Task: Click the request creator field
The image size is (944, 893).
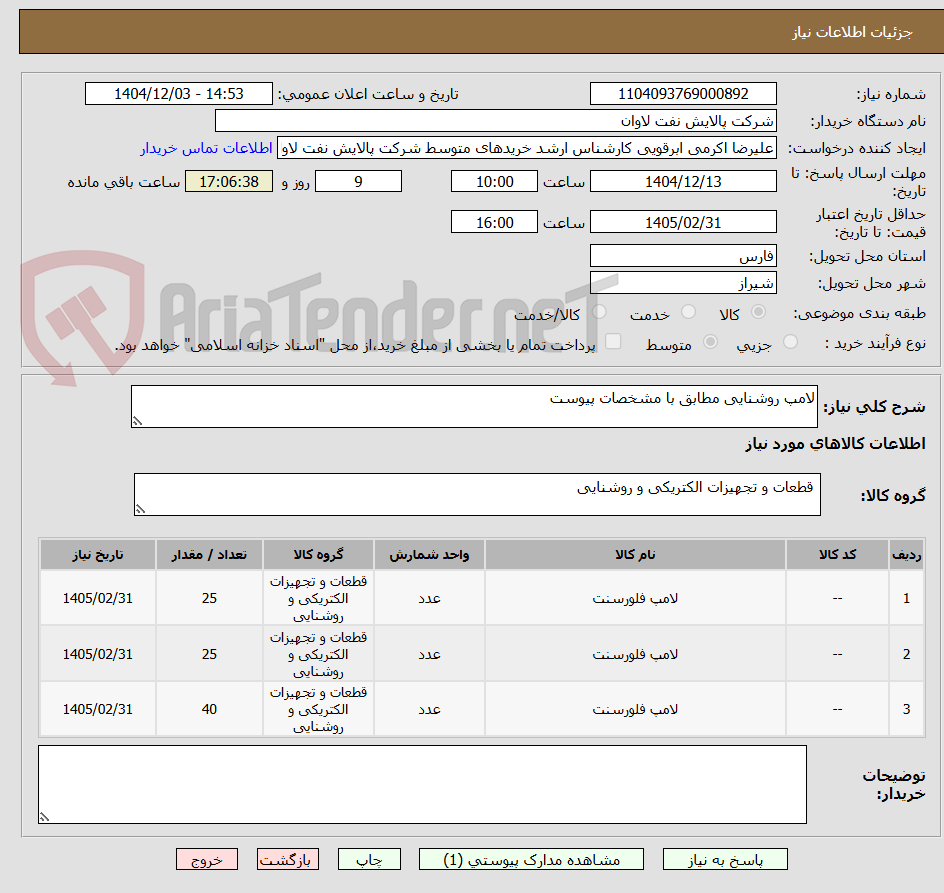Action: (527, 148)
